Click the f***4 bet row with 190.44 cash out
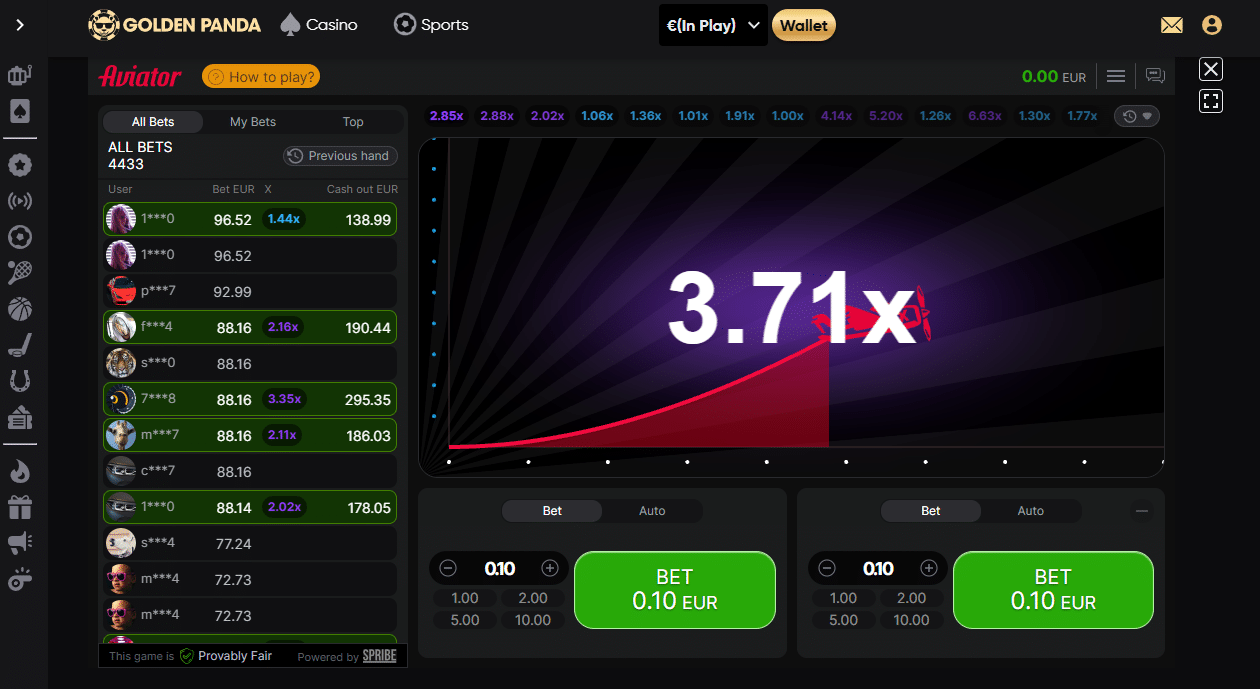 [x=250, y=327]
